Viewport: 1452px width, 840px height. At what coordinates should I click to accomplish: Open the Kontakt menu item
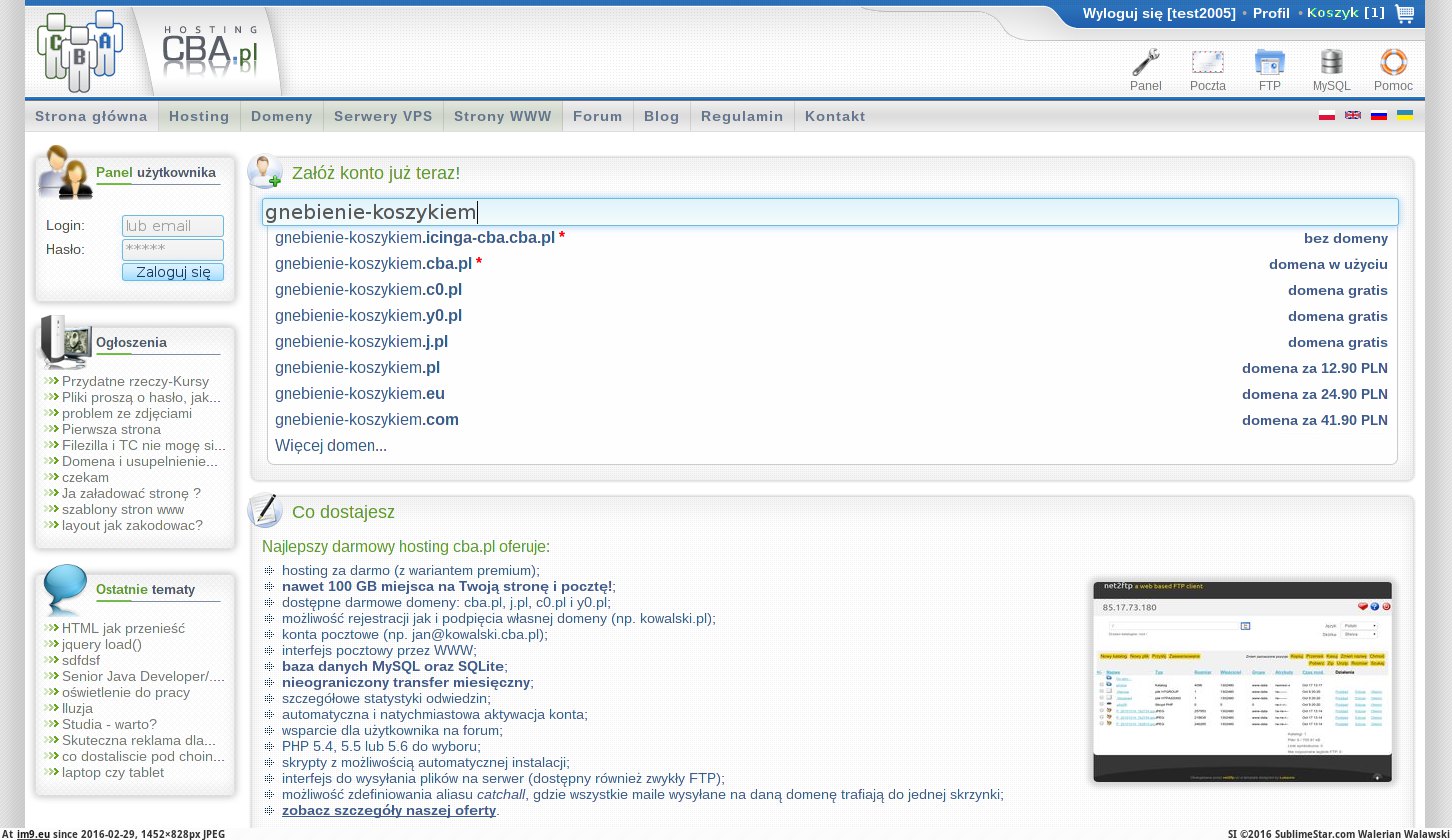point(835,116)
